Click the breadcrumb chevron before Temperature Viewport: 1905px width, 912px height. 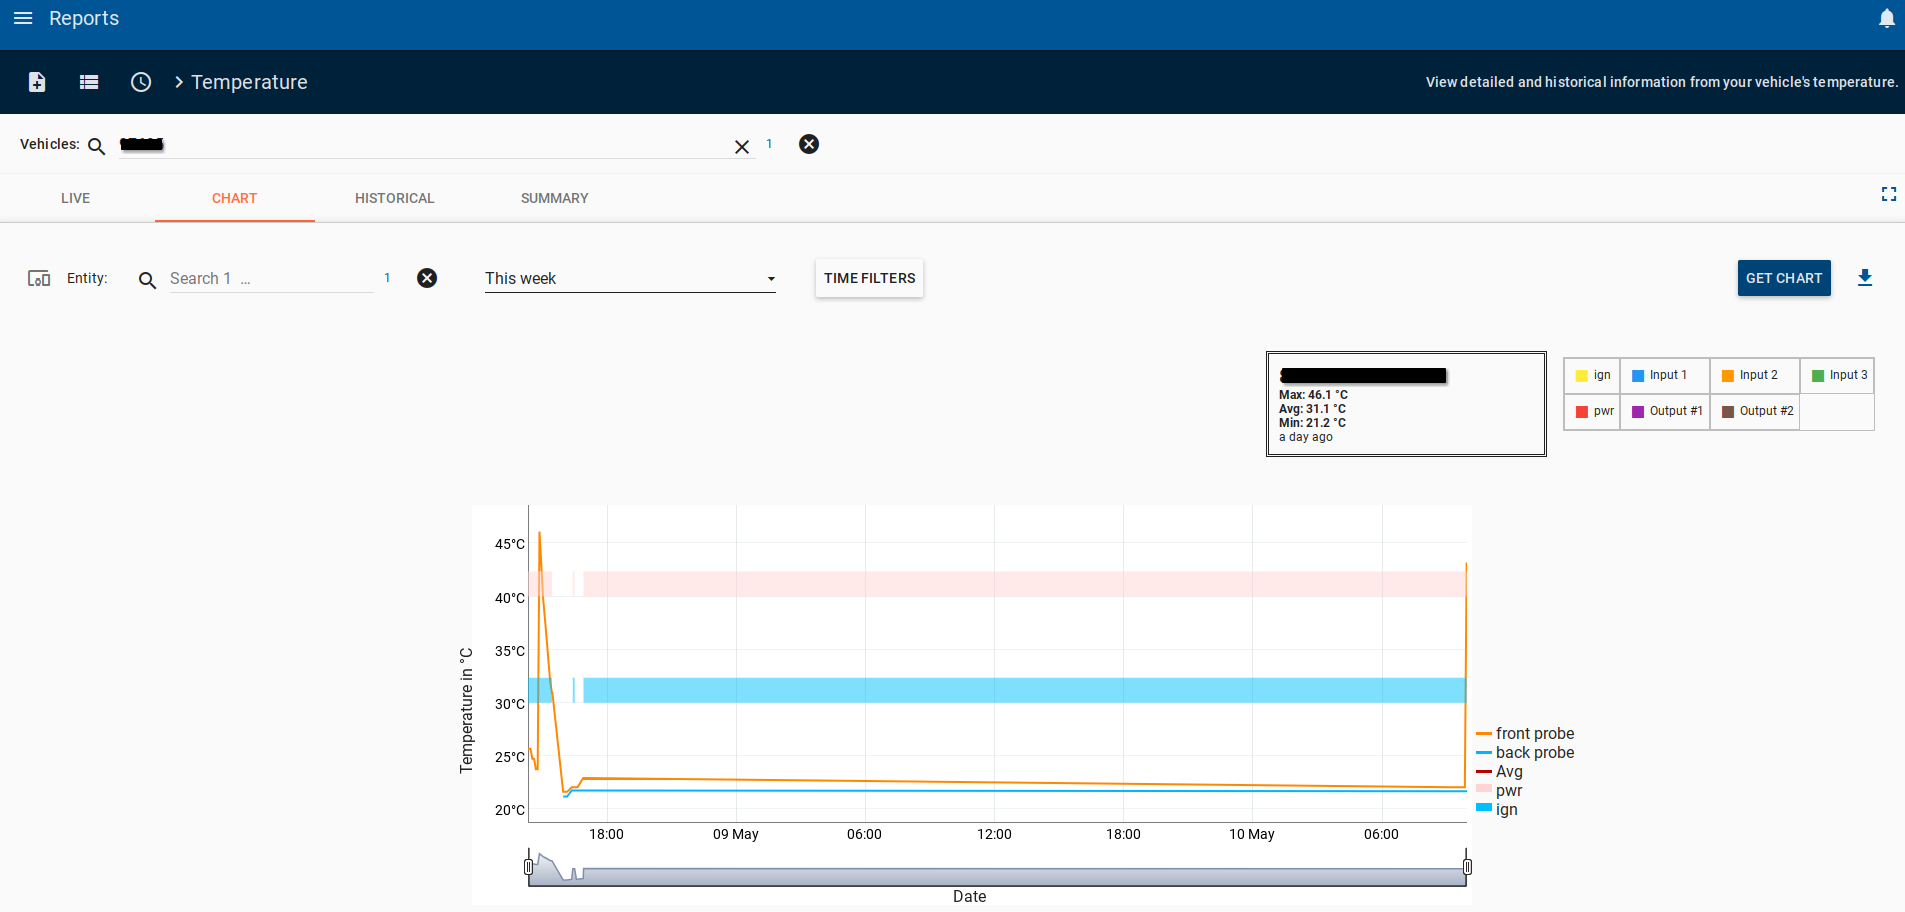[179, 82]
